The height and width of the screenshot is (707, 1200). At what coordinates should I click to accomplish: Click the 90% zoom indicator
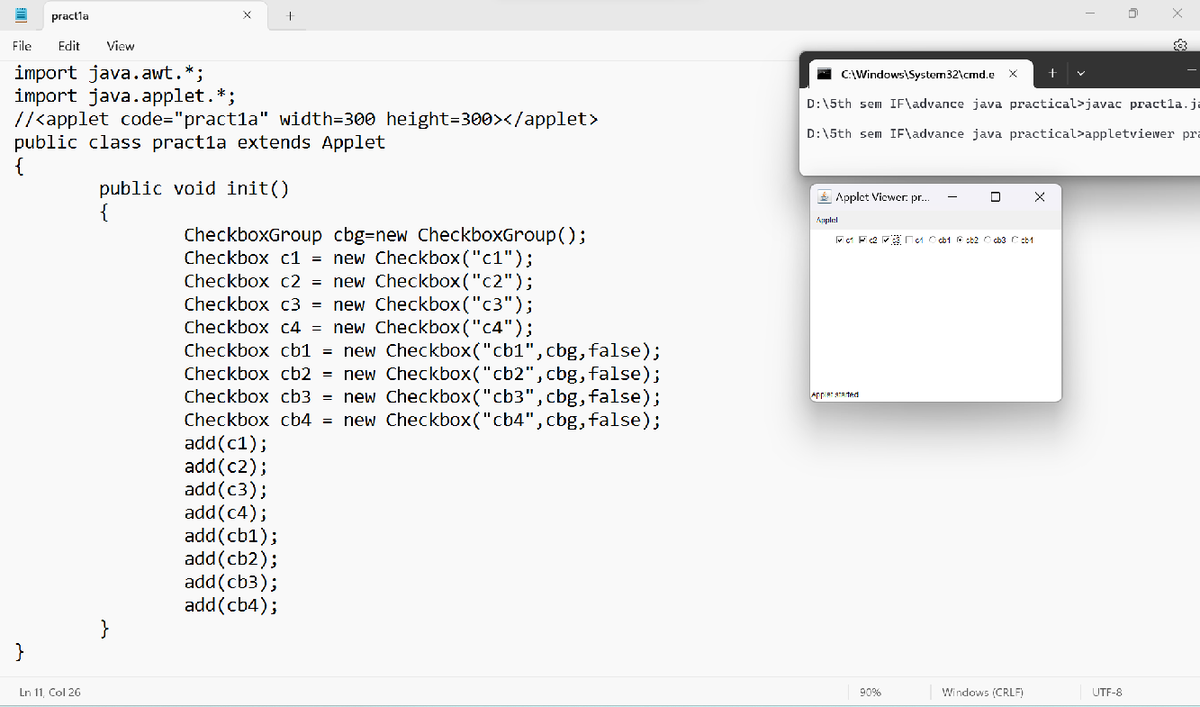click(x=869, y=691)
